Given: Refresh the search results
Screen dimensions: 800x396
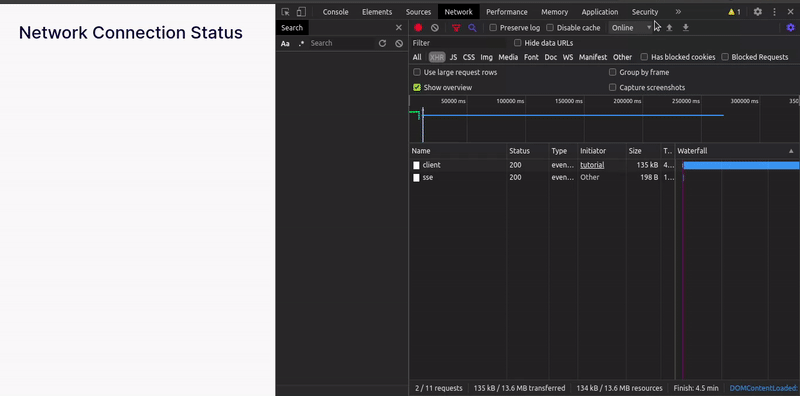Looking at the screenshot, I should 382,43.
